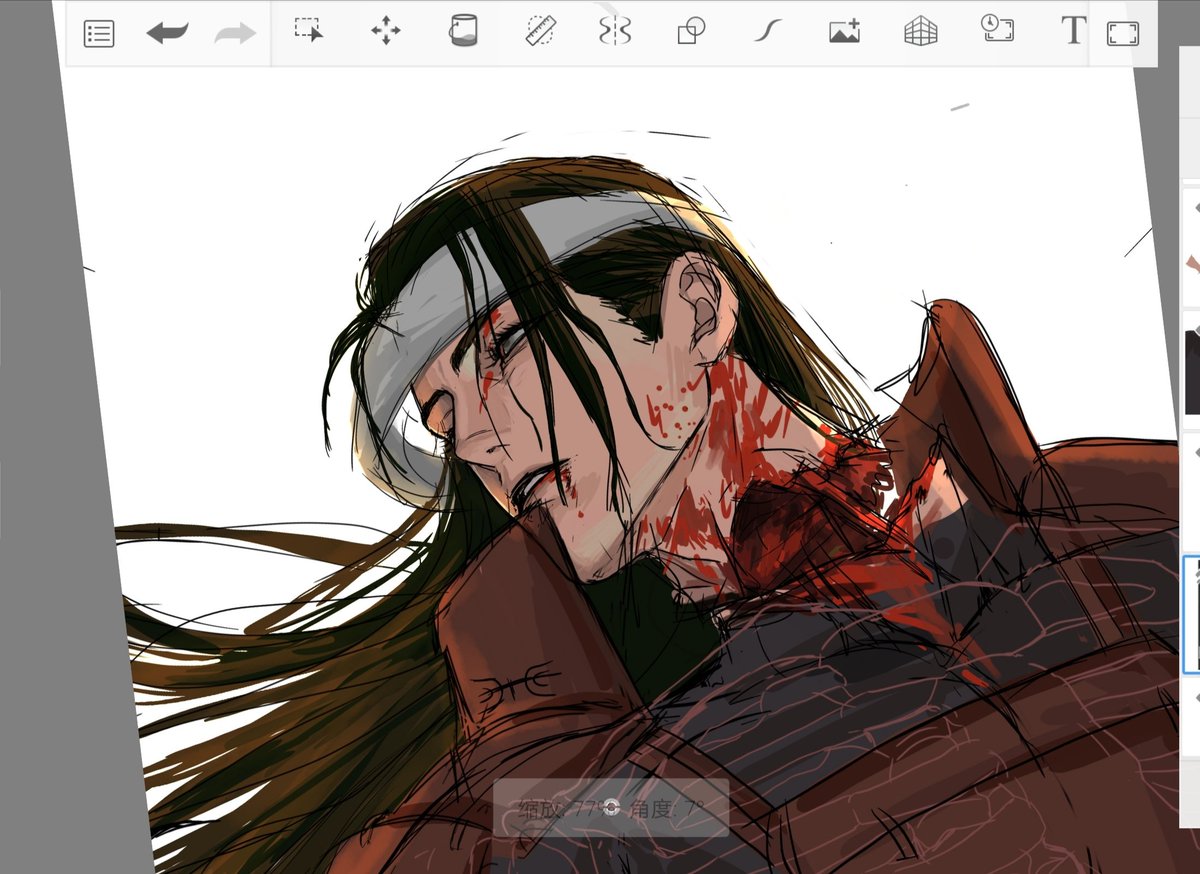The width and height of the screenshot is (1200, 874).
Task: Import an image with Add Image icon
Action: pos(845,31)
